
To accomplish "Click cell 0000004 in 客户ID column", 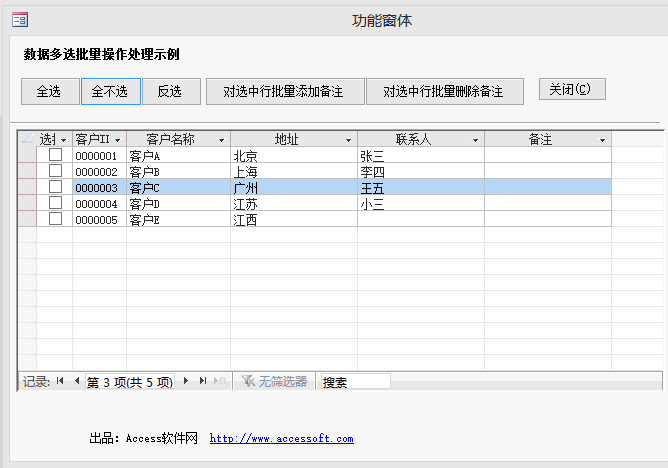I will [99, 203].
